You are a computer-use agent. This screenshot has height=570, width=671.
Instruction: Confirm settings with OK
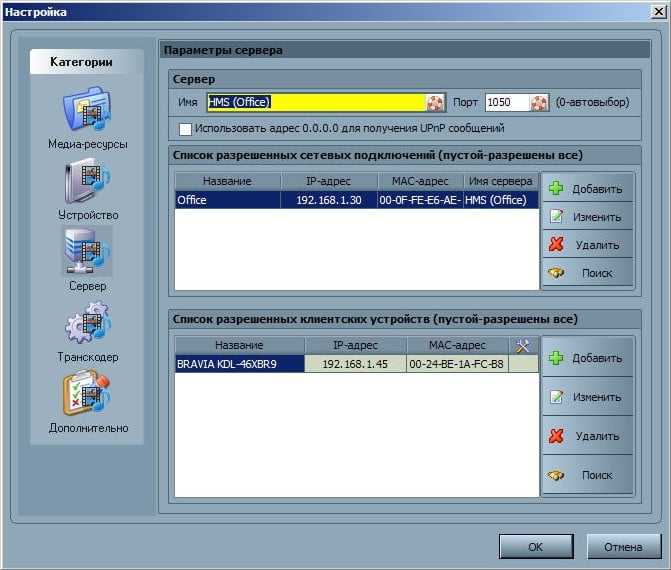click(x=536, y=546)
